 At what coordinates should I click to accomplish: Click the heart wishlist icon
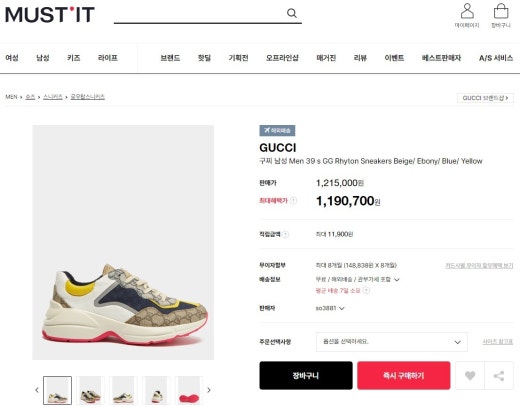470,376
